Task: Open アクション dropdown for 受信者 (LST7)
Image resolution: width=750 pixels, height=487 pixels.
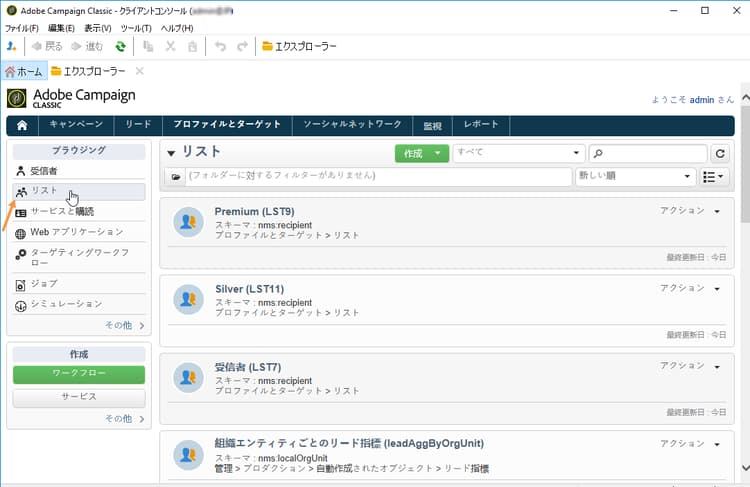Action: point(690,366)
